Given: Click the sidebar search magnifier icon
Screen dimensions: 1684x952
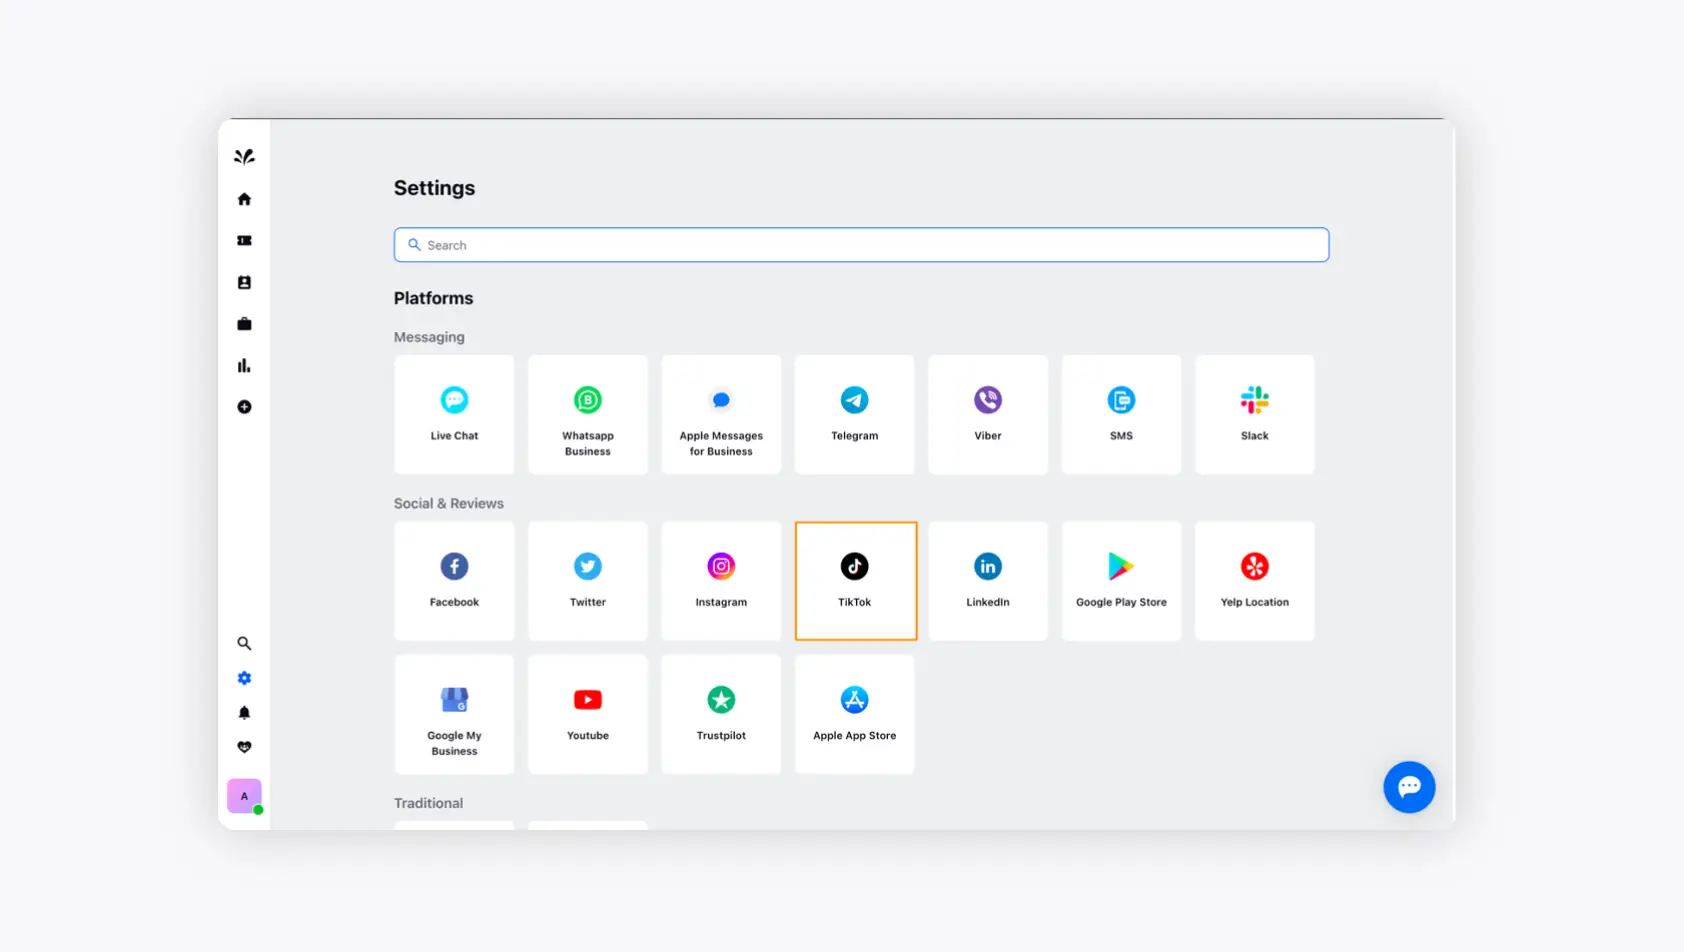Looking at the screenshot, I should pos(244,644).
